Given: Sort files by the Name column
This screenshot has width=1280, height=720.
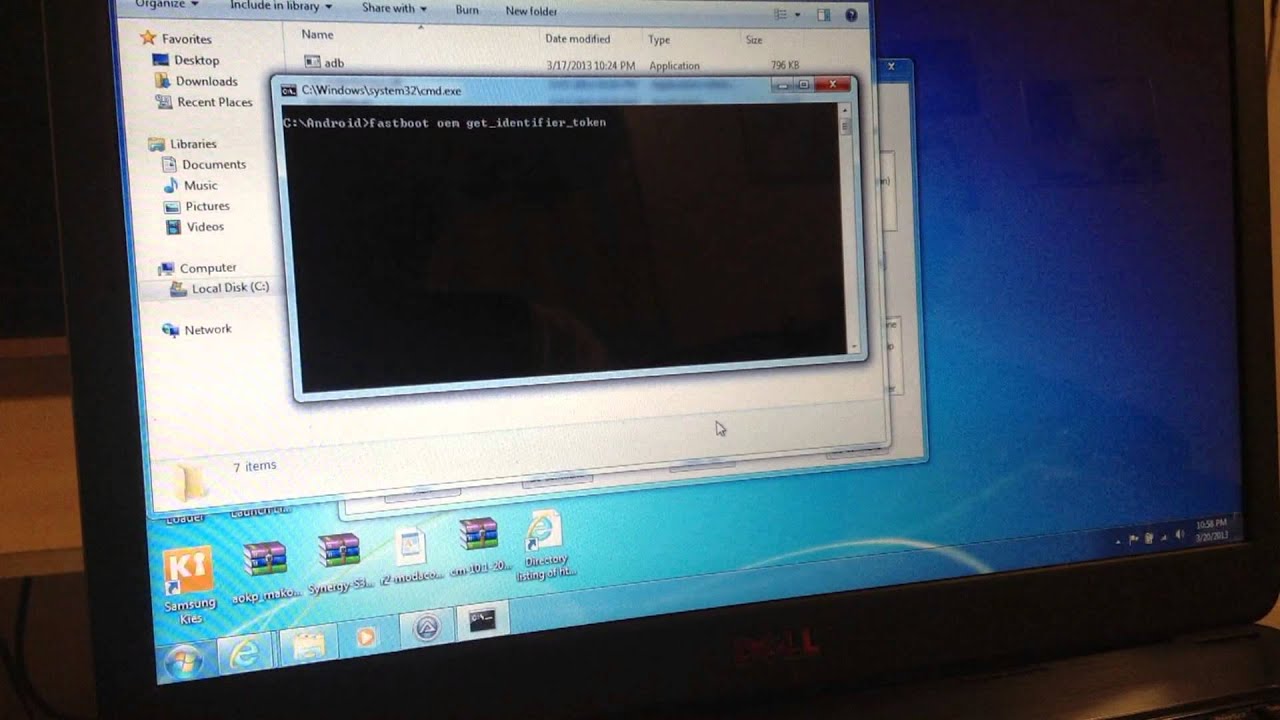Looking at the screenshot, I should point(317,35).
